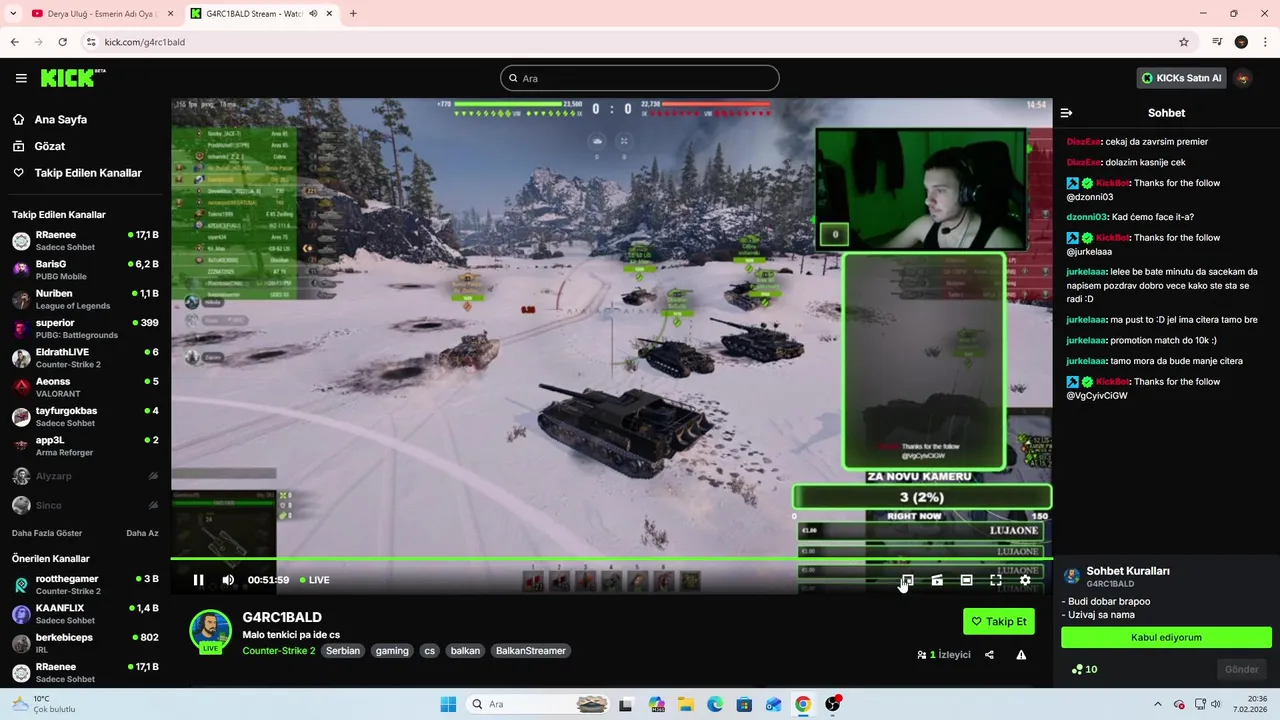The height and width of the screenshot is (720, 1280).
Task: Open OBS Studio from taskbar
Action: (x=833, y=704)
